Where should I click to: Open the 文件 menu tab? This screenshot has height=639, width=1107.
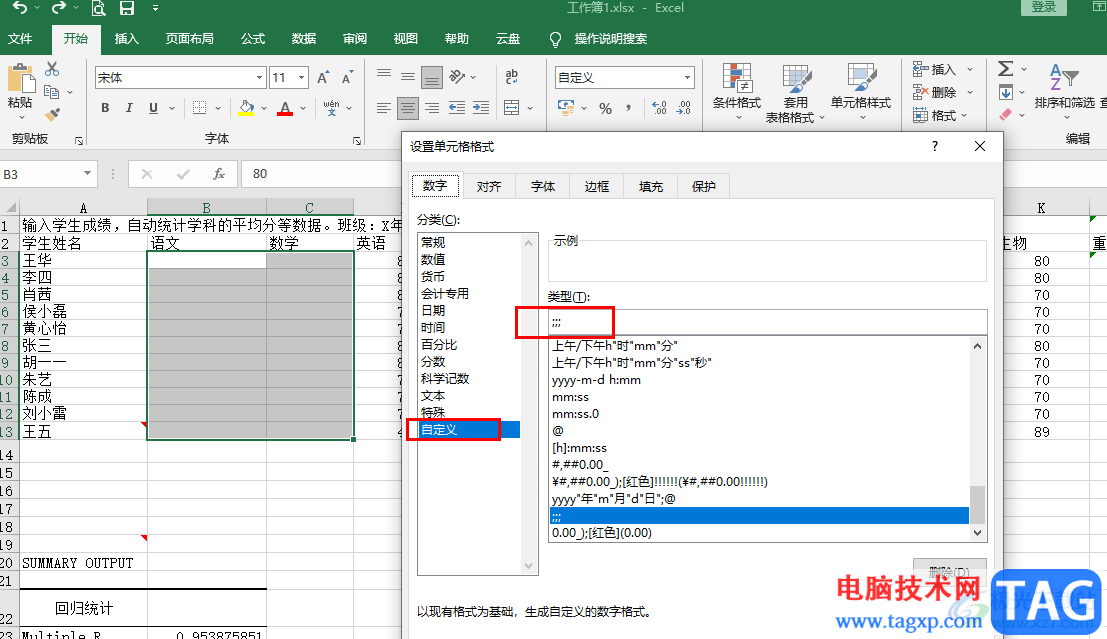[20, 39]
